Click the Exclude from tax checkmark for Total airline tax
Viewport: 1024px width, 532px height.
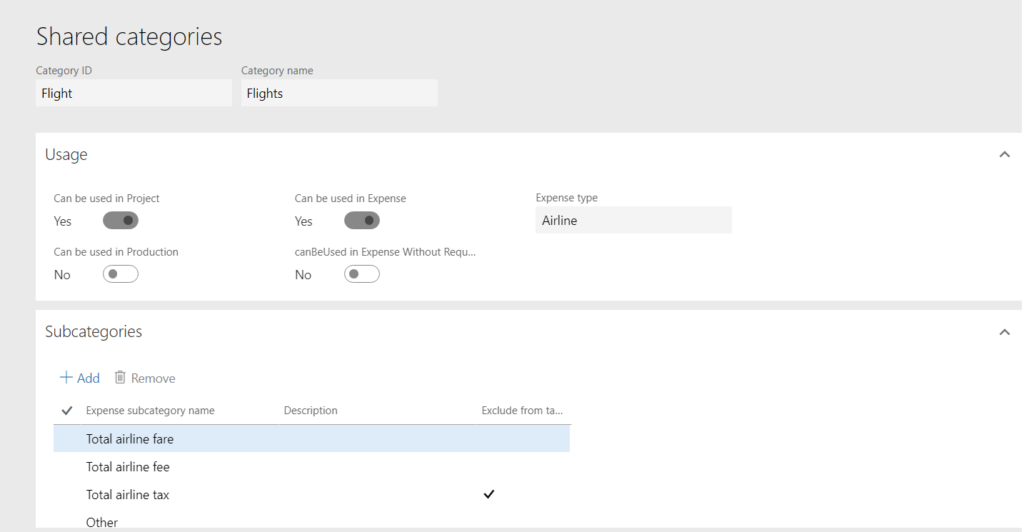pyautogui.click(x=489, y=494)
